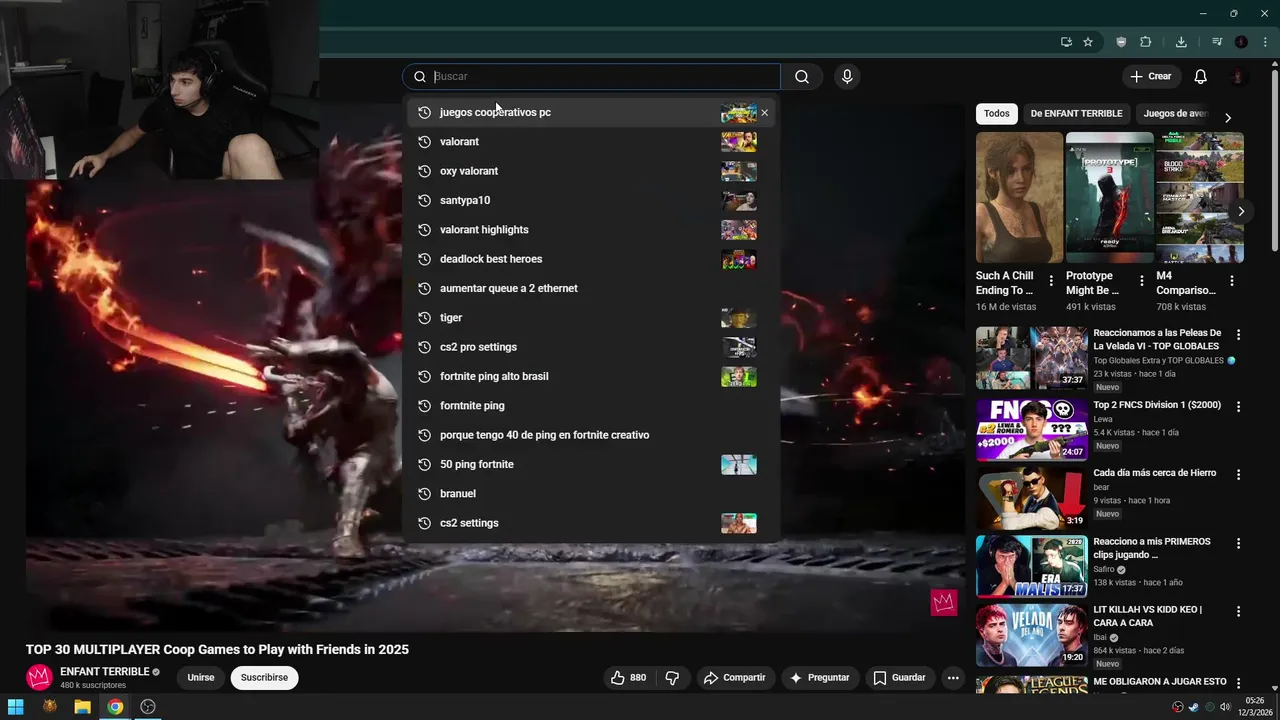The image size is (1280, 720).
Task: Open YouTube account avatar menu
Action: [x=1238, y=77]
